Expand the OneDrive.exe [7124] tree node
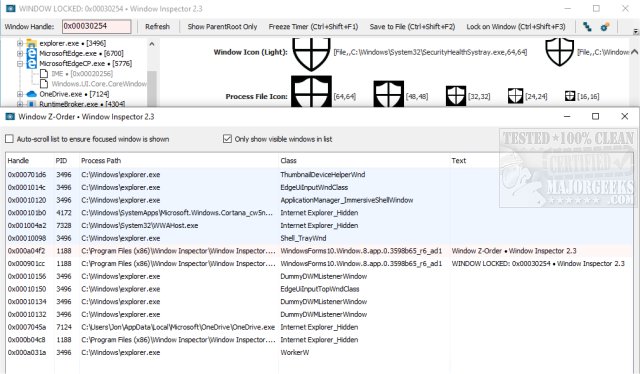The image size is (640, 374). click(20, 94)
